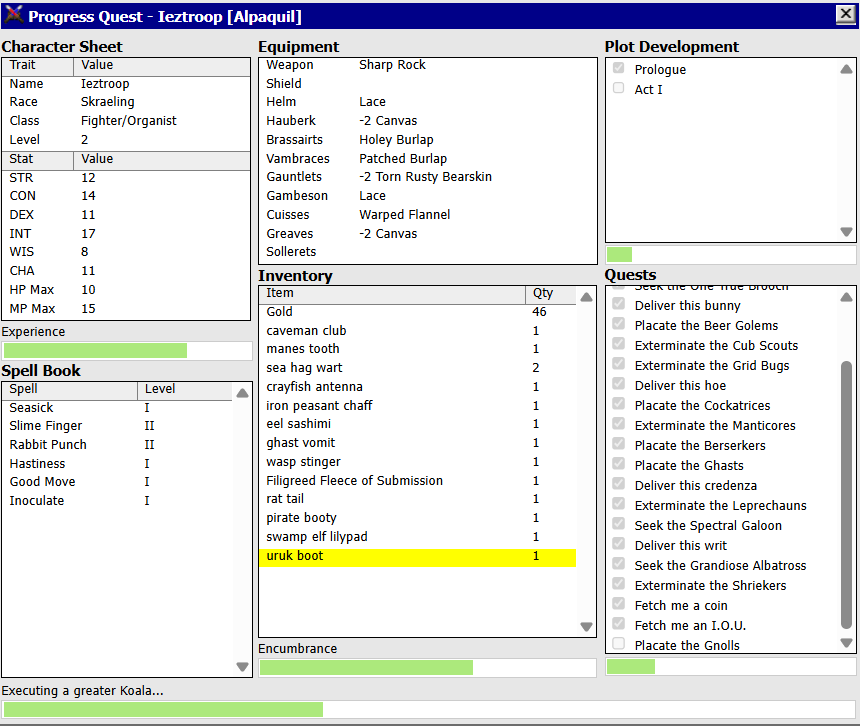
Task: Toggle Exterminate the Cub Scouts checkbox
Action: (x=619, y=344)
